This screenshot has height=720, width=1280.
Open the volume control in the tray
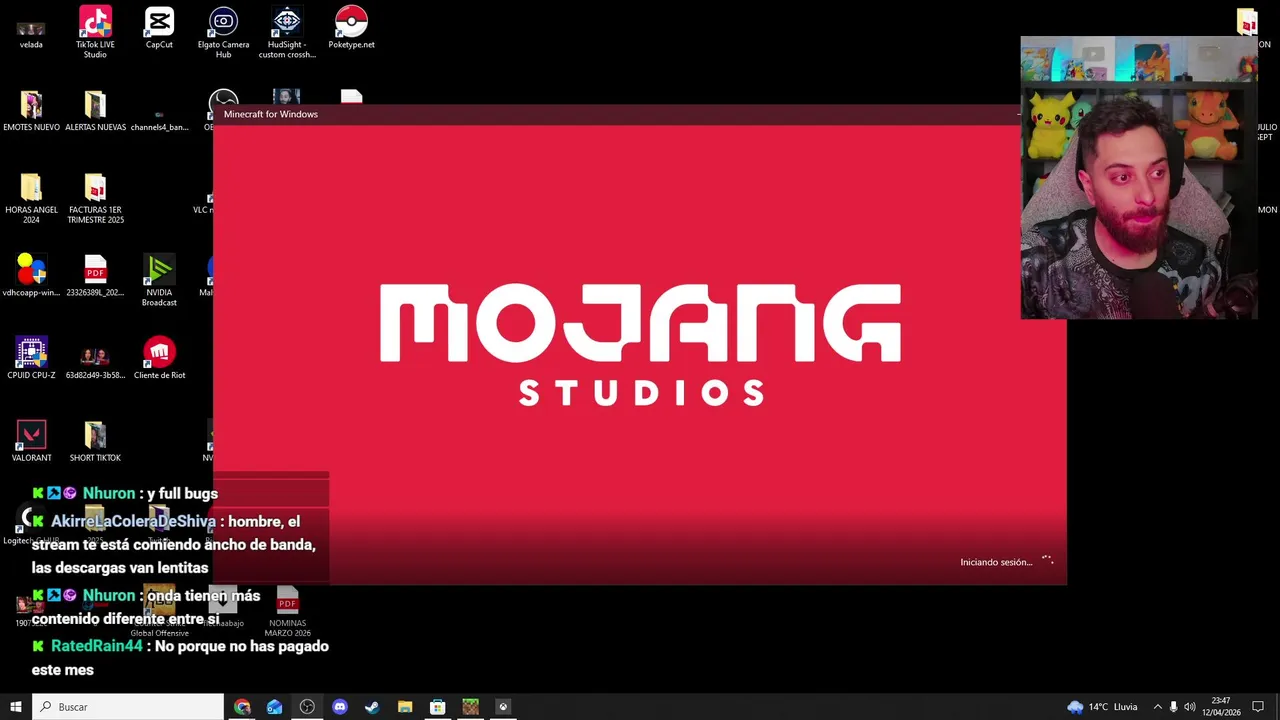[1190, 707]
